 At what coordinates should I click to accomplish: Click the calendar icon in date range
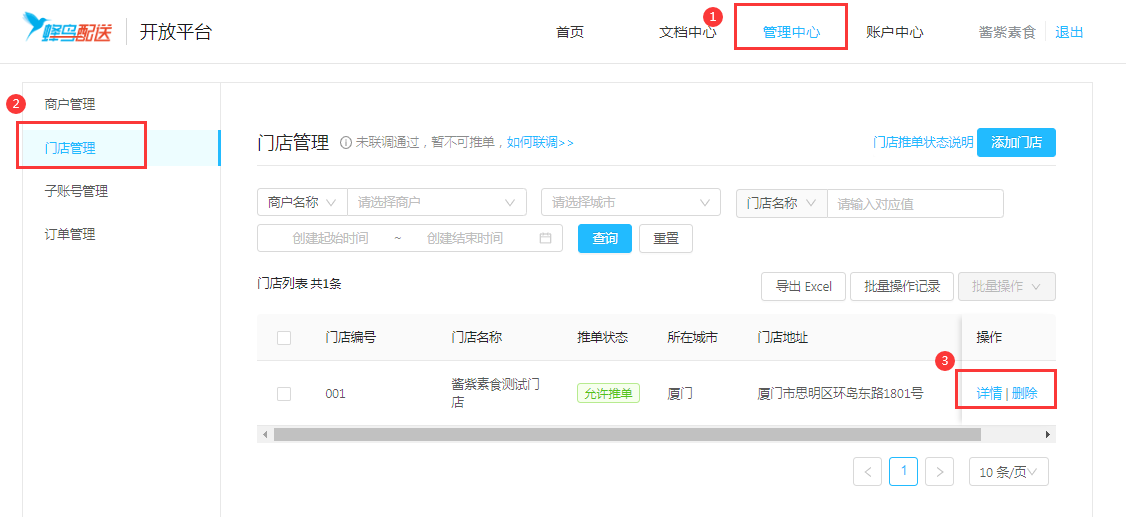pyautogui.click(x=545, y=238)
